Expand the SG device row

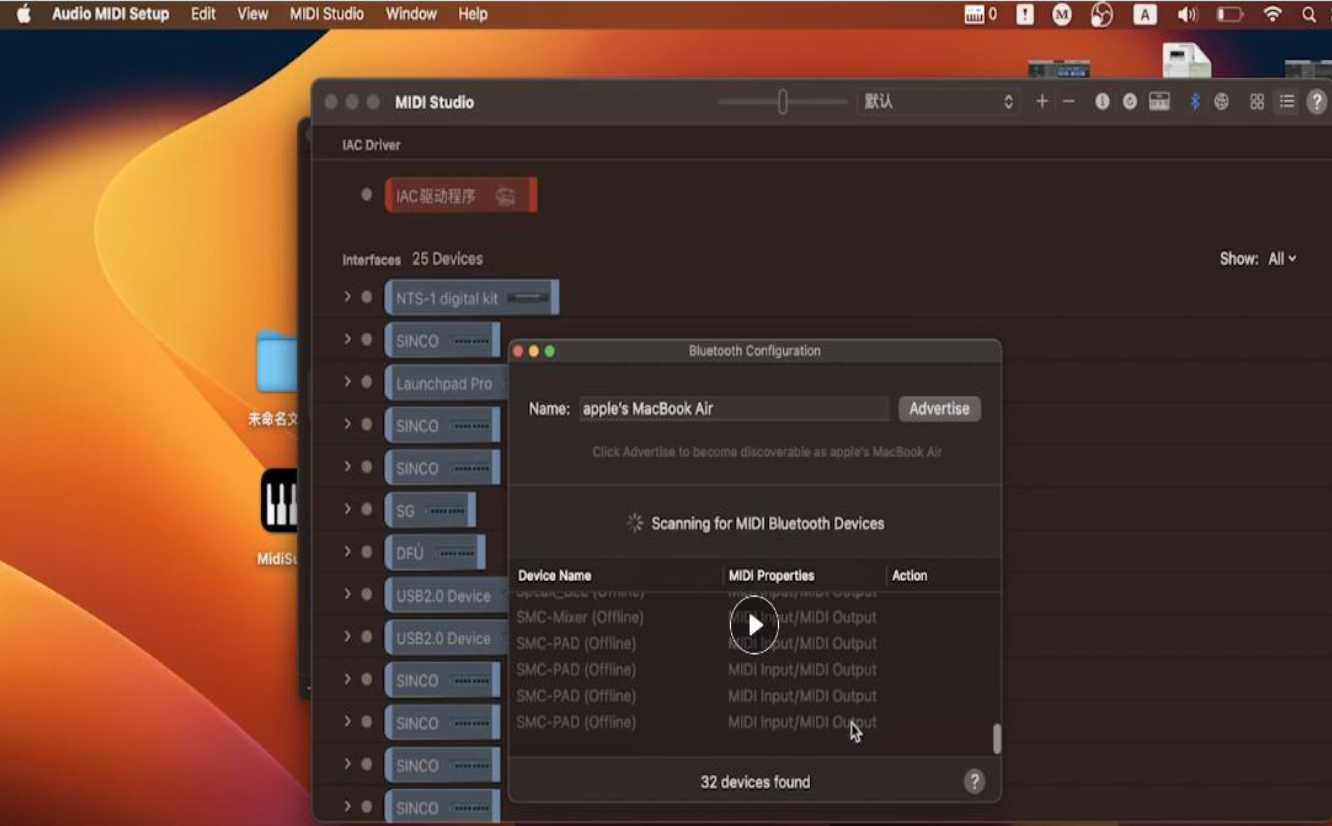click(x=347, y=509)
